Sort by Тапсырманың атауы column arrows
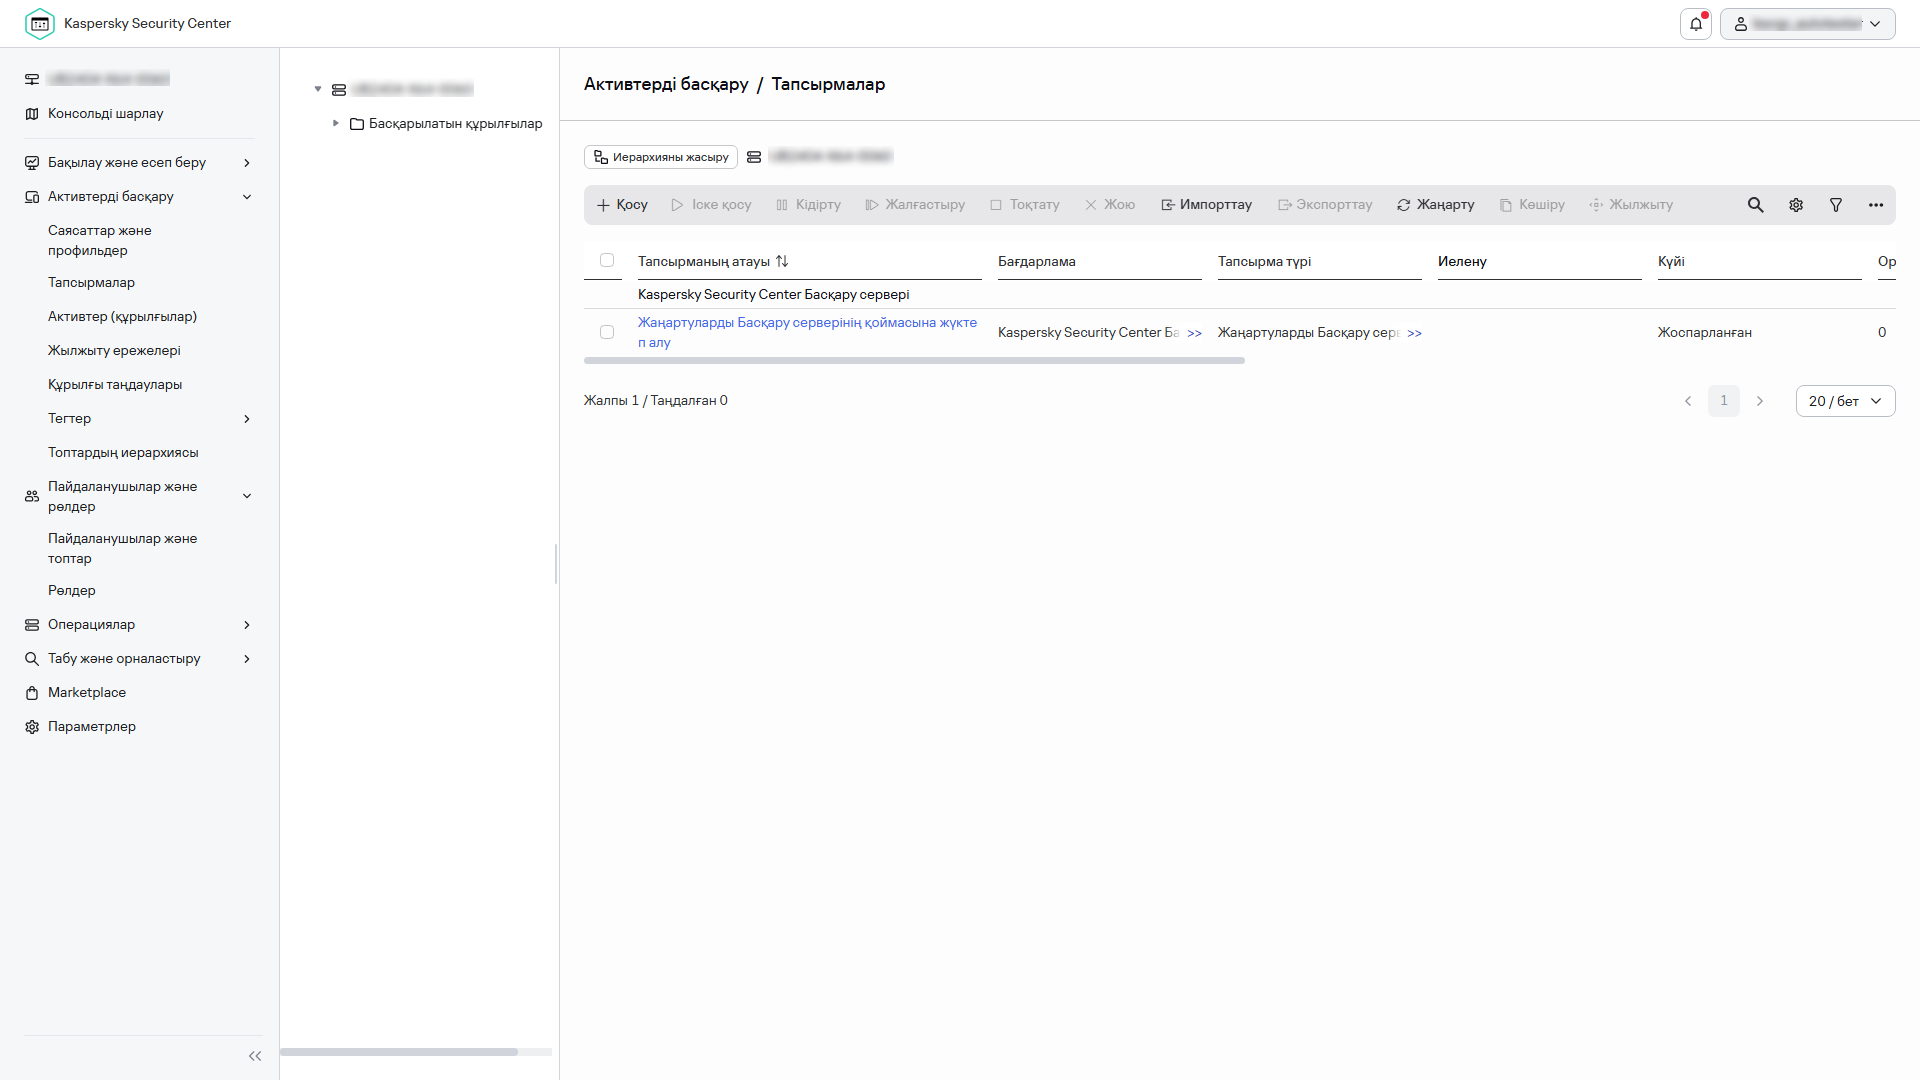This screenshot has width=1920, height=1080. [x=782, y=261]
